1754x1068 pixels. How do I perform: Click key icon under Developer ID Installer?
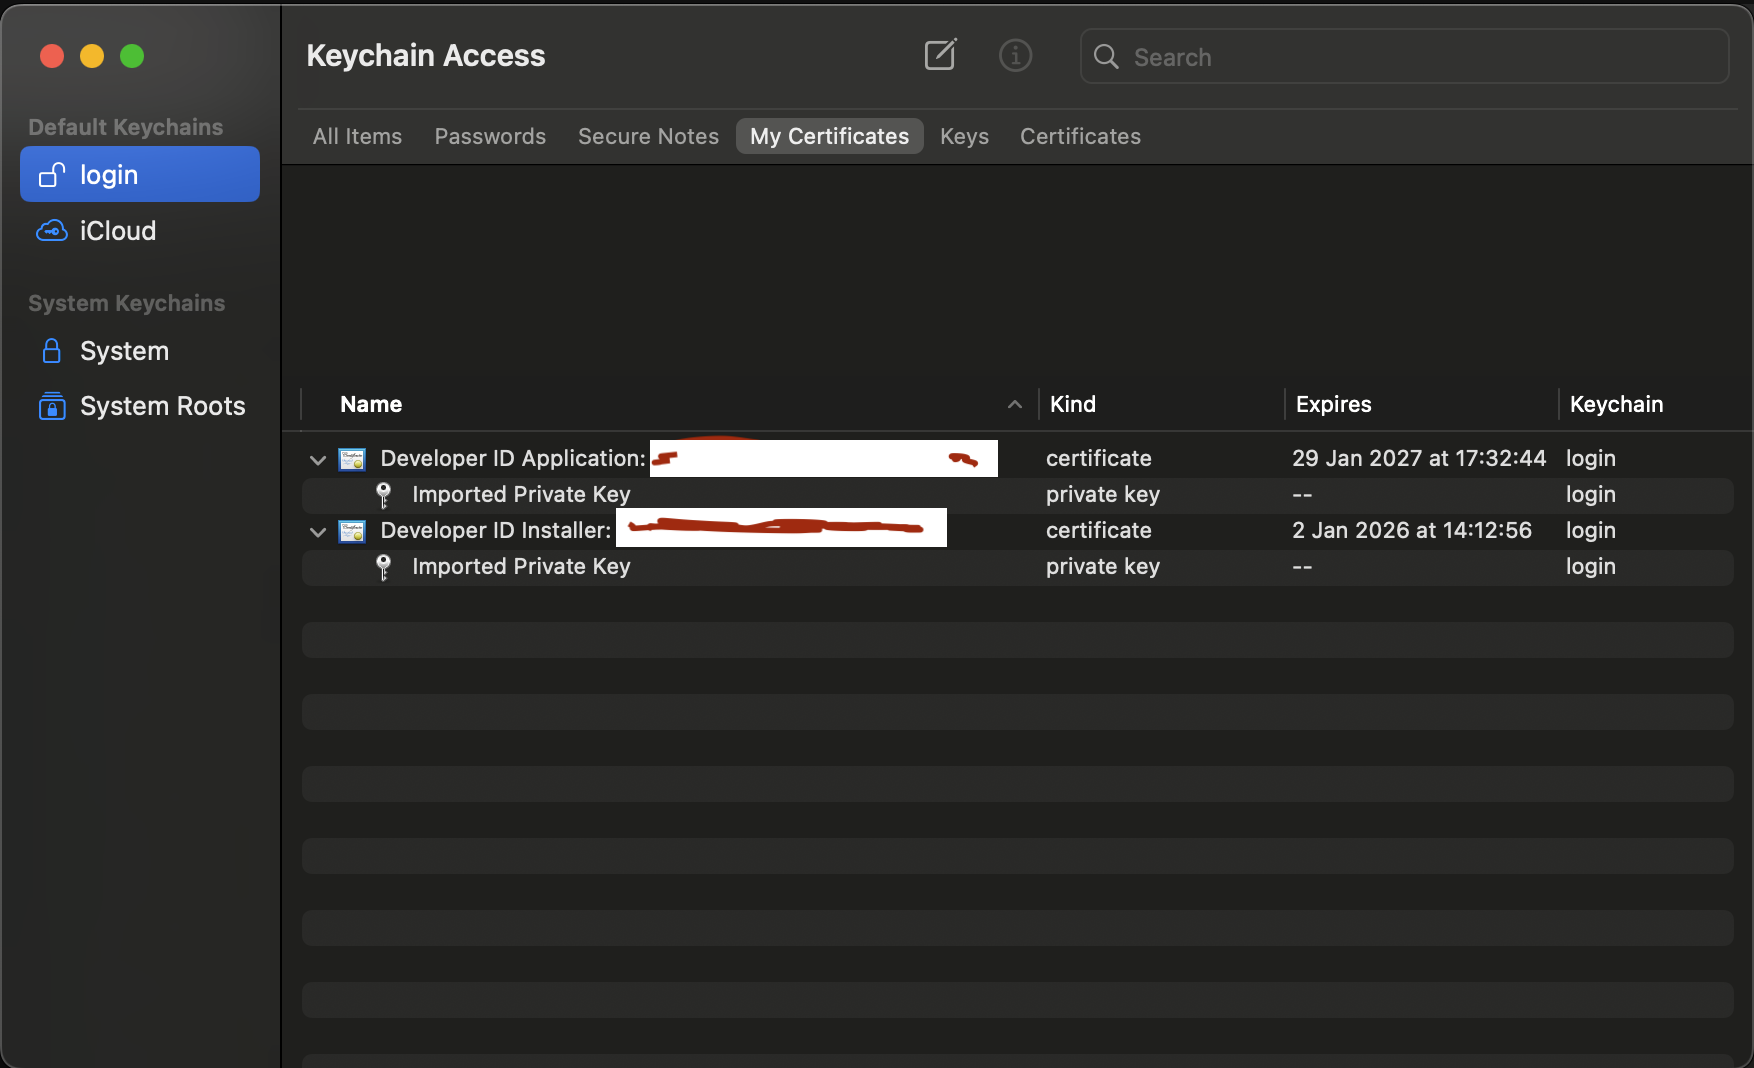pos(383,567)
